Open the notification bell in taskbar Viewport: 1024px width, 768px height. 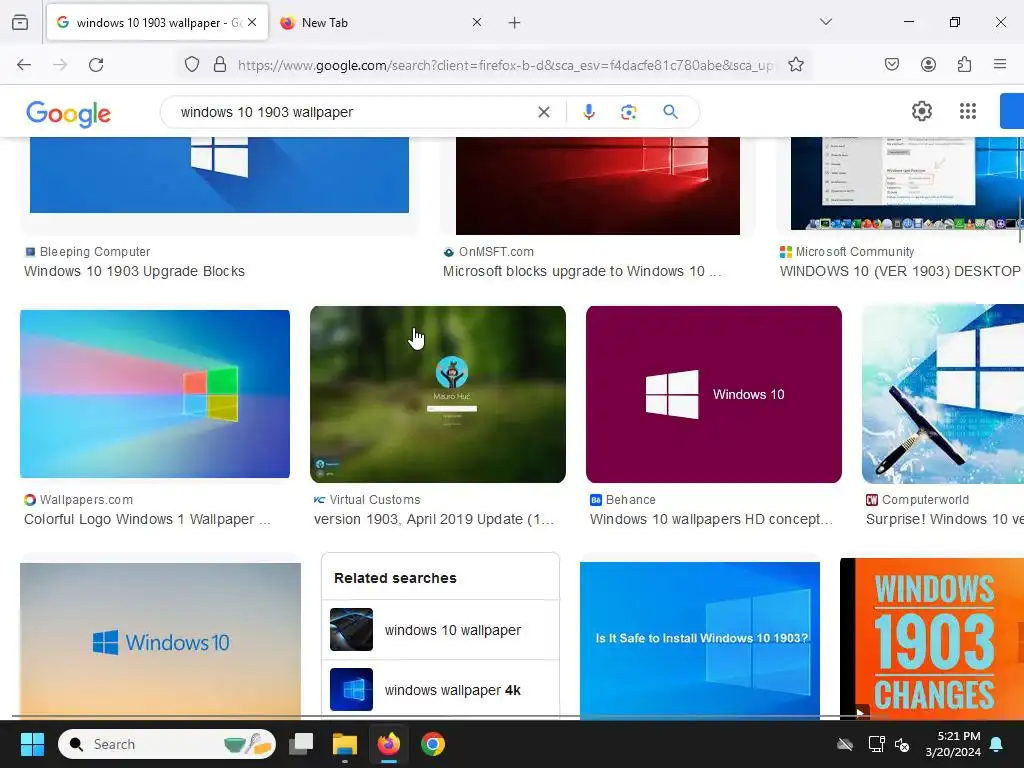(997, 745)
